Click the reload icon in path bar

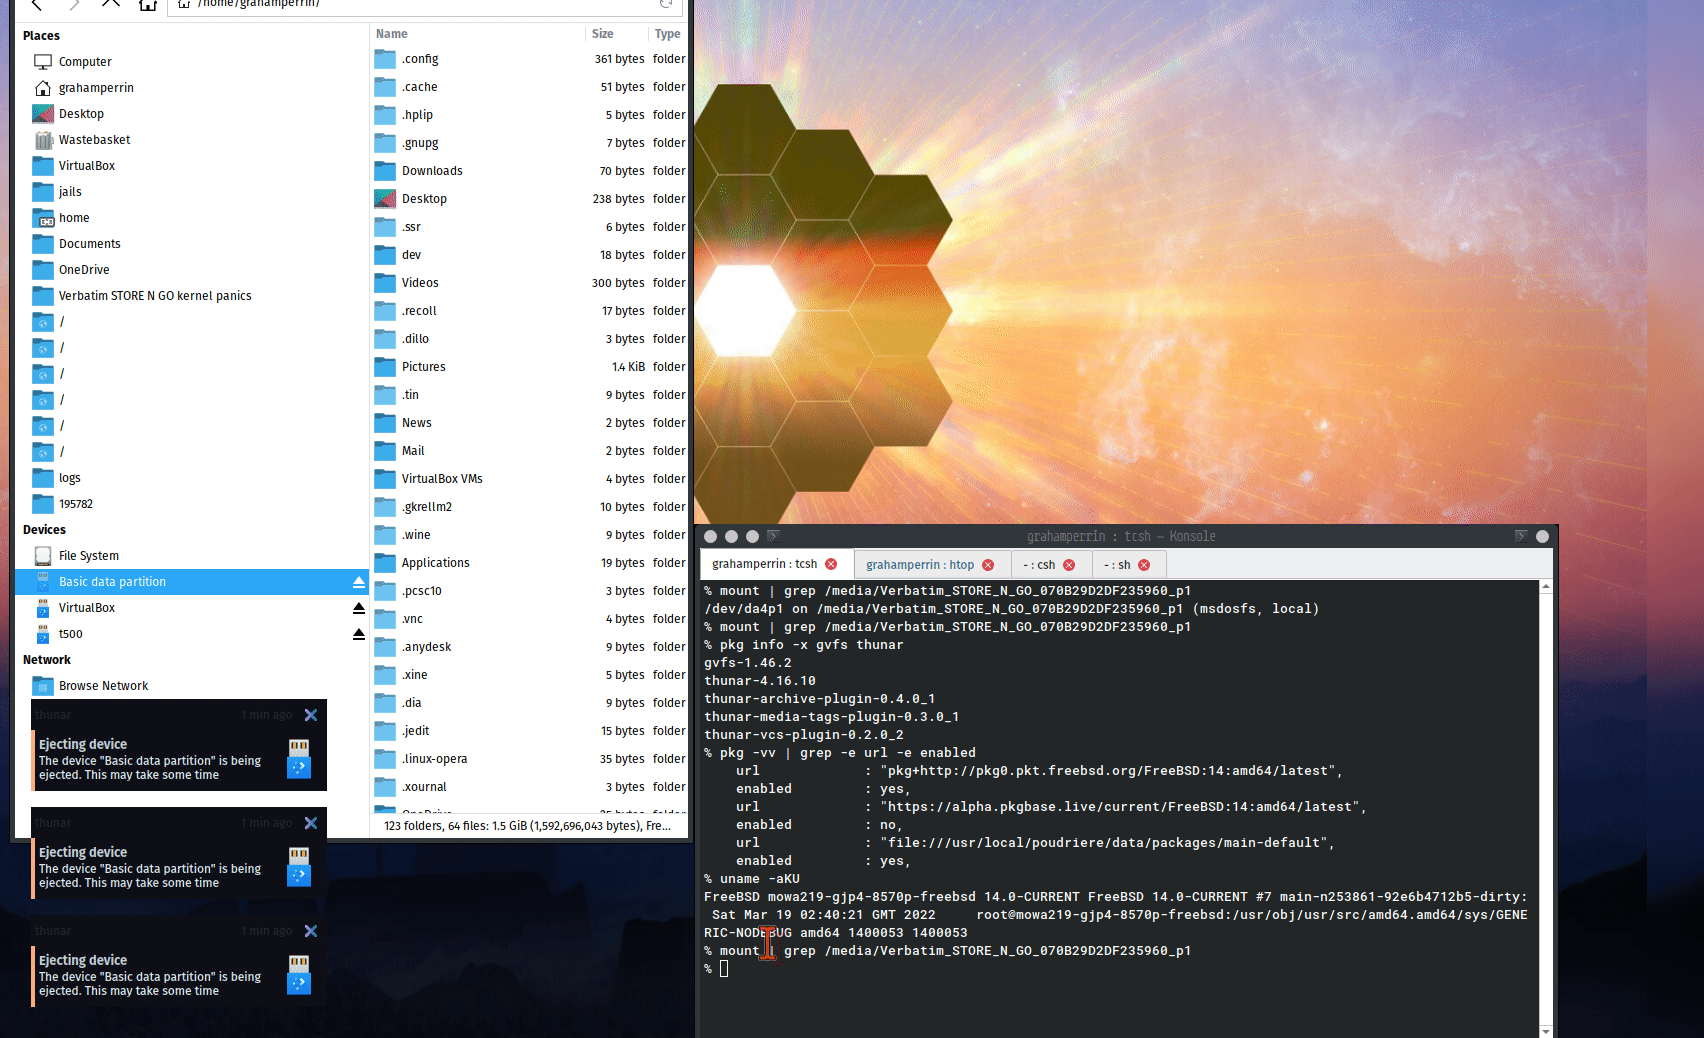tap(666, 5)
